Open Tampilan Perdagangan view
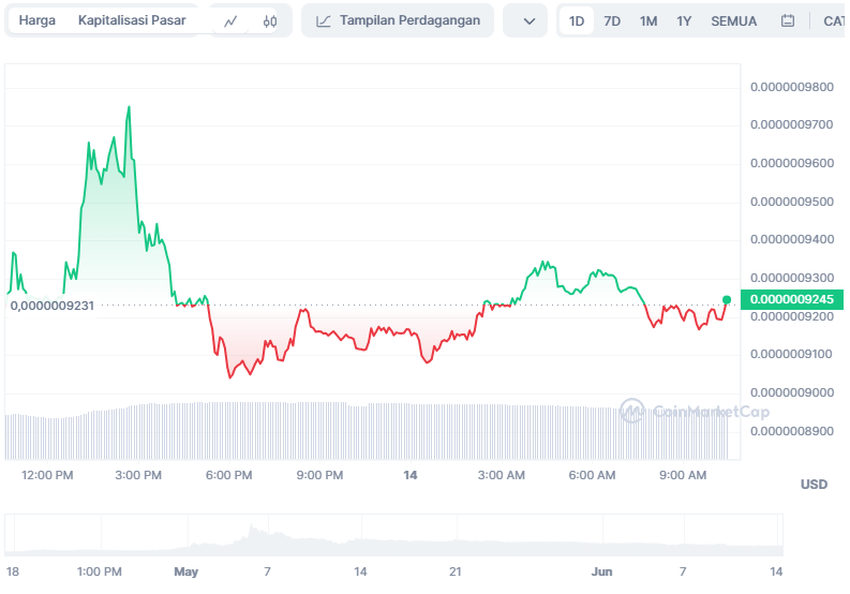The image size is (850, 594). 398,20
